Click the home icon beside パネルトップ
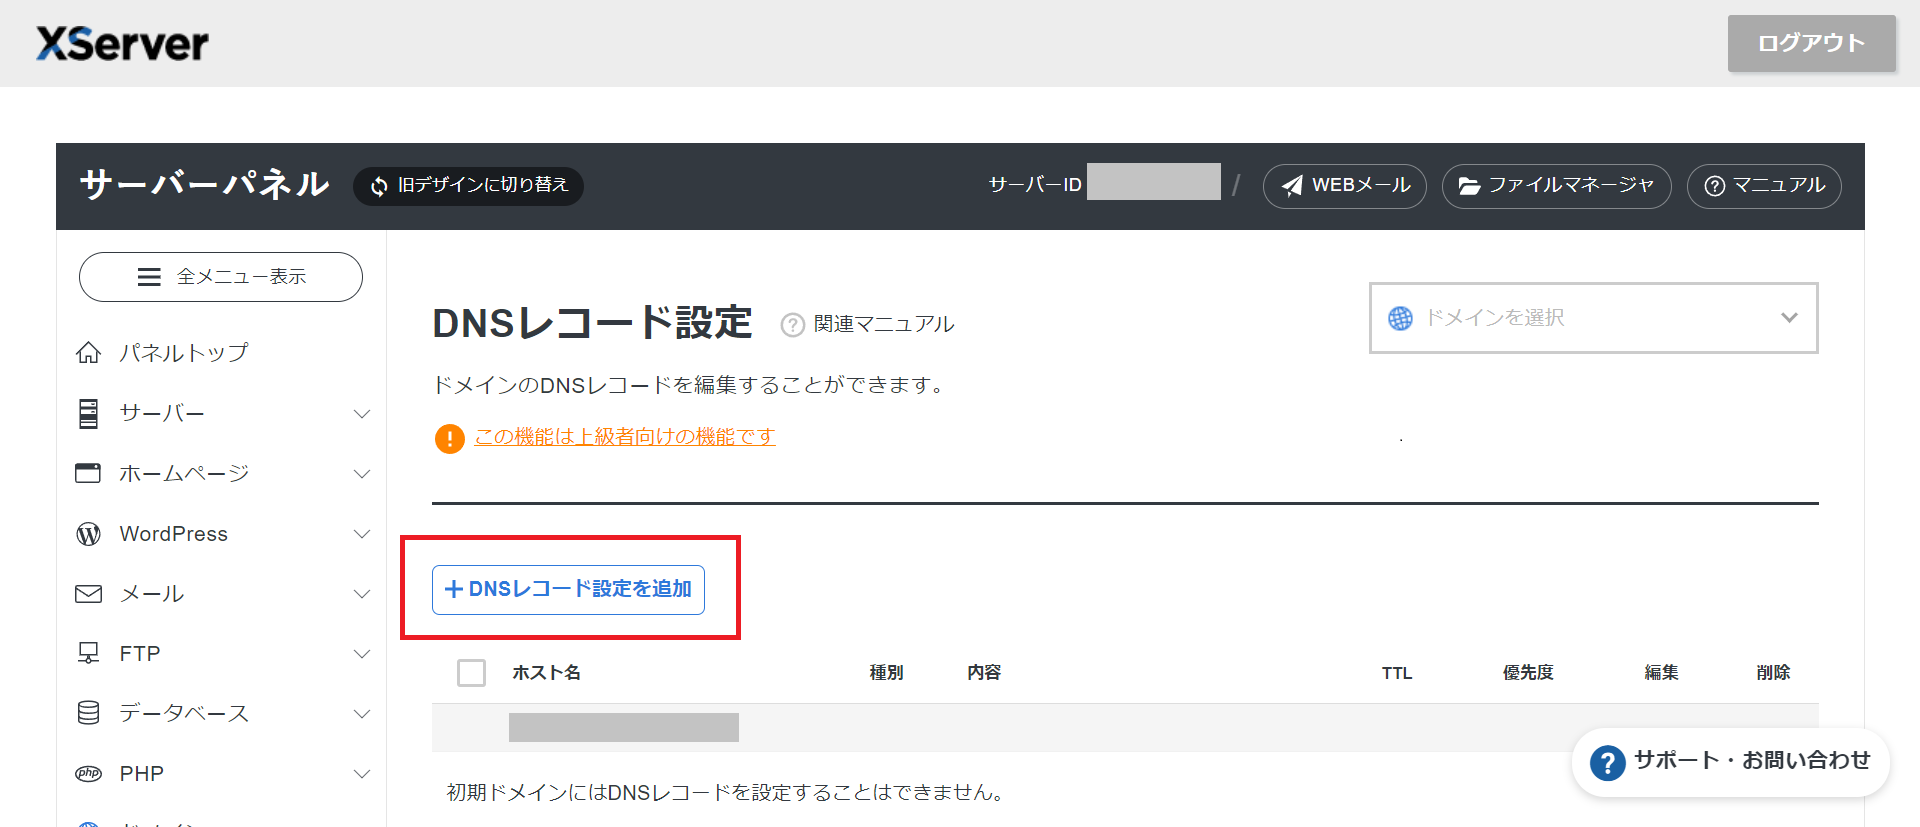1920x827 pixels. (88, 353)
